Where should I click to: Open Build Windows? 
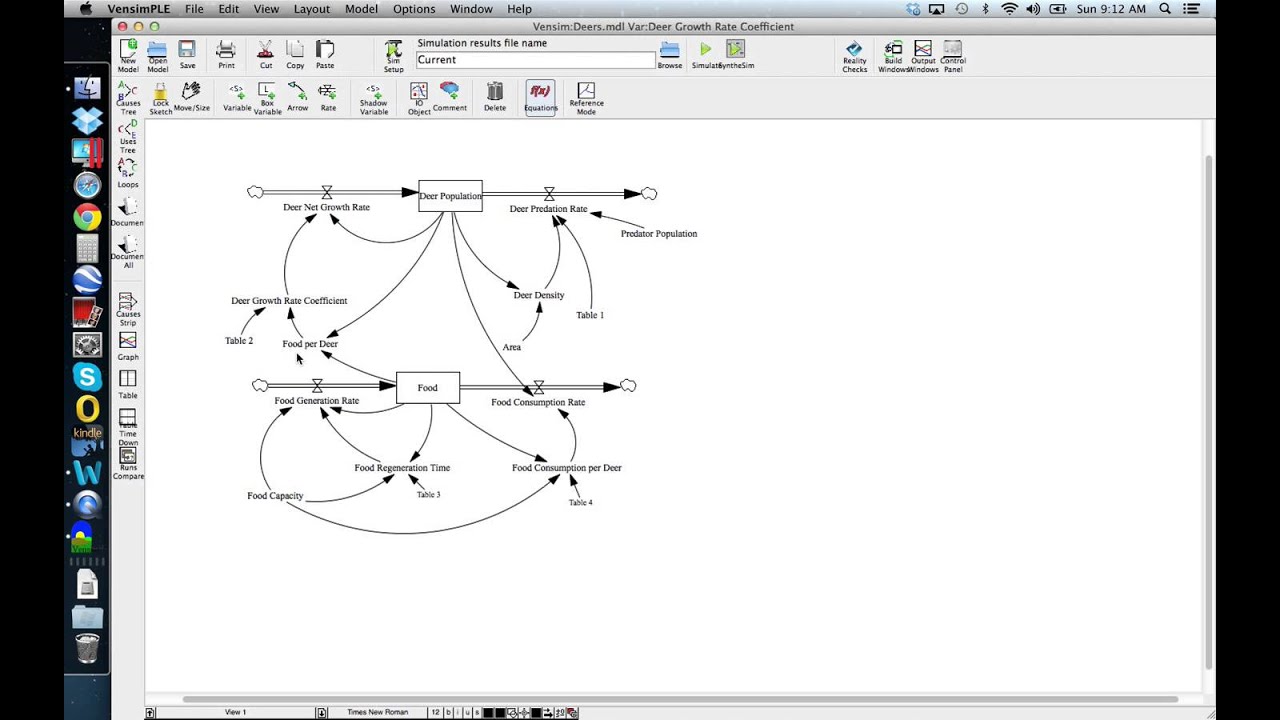(x=893, y=56)
